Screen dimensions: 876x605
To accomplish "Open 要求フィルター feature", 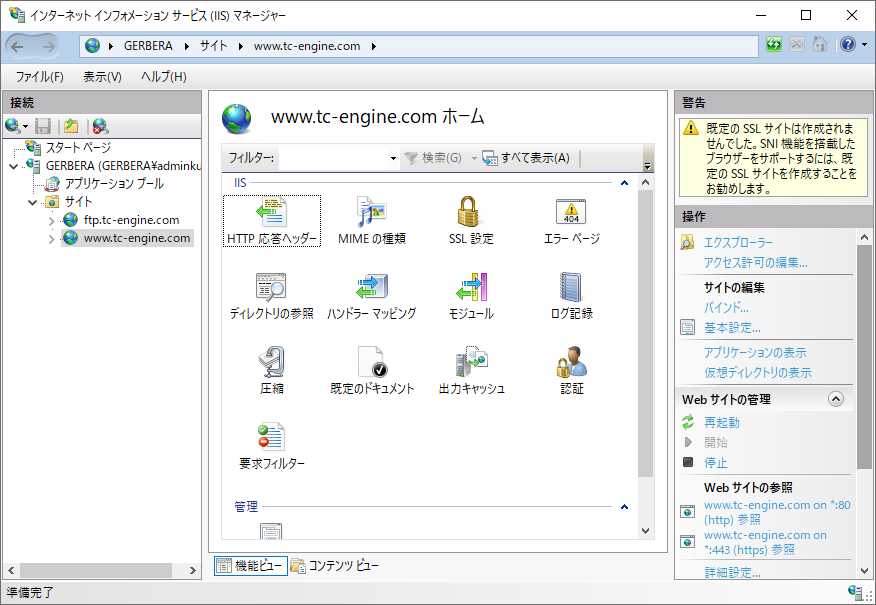I will pyautogui.click(x=272, y=446).
